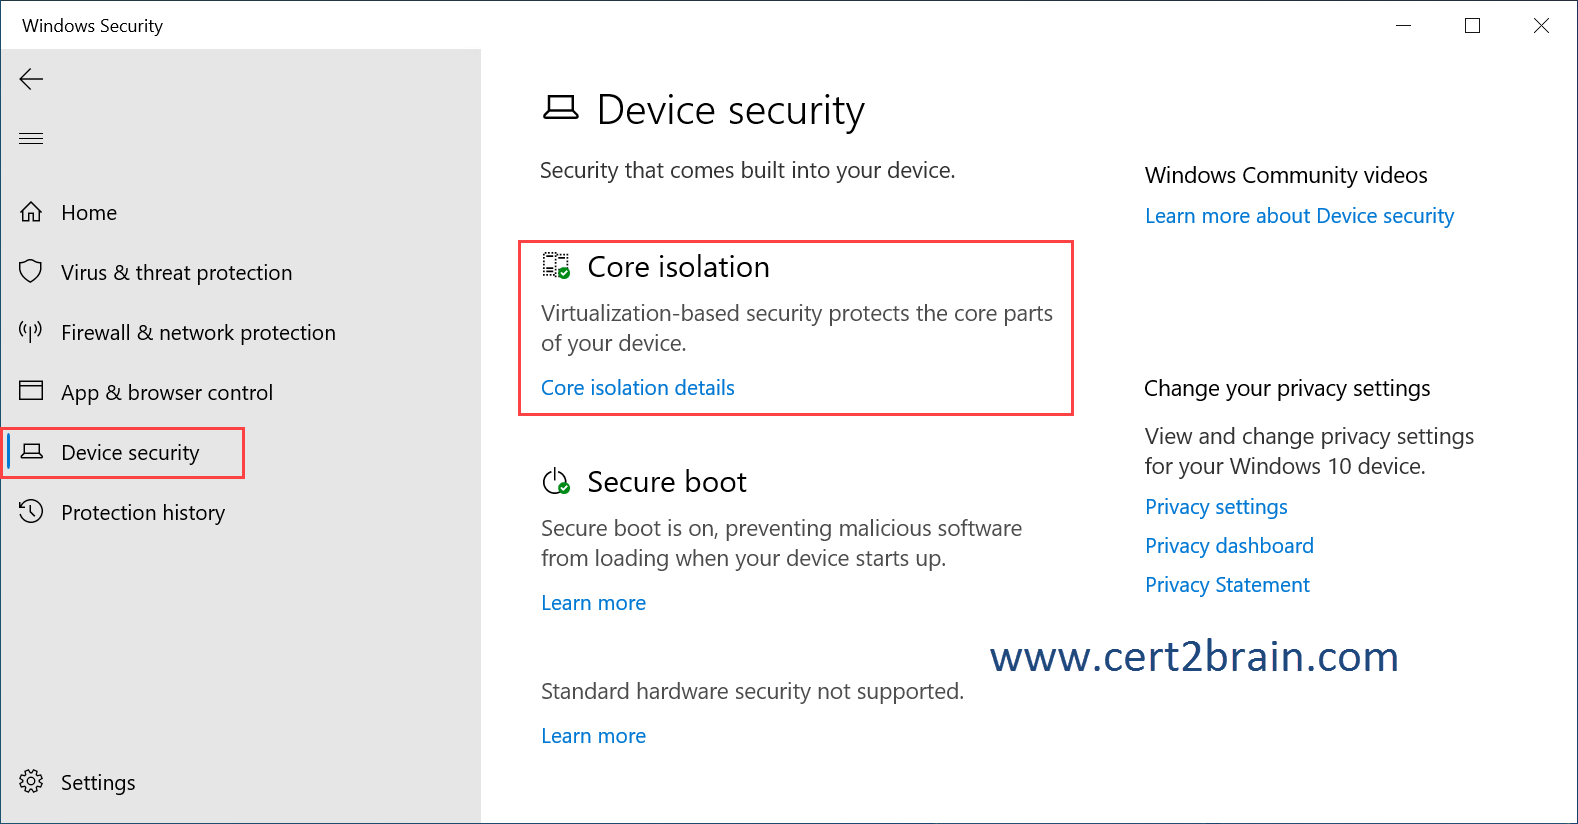Select the Virus & threat protection shield icon
1578x824 pixels.
tap(31, 272)
